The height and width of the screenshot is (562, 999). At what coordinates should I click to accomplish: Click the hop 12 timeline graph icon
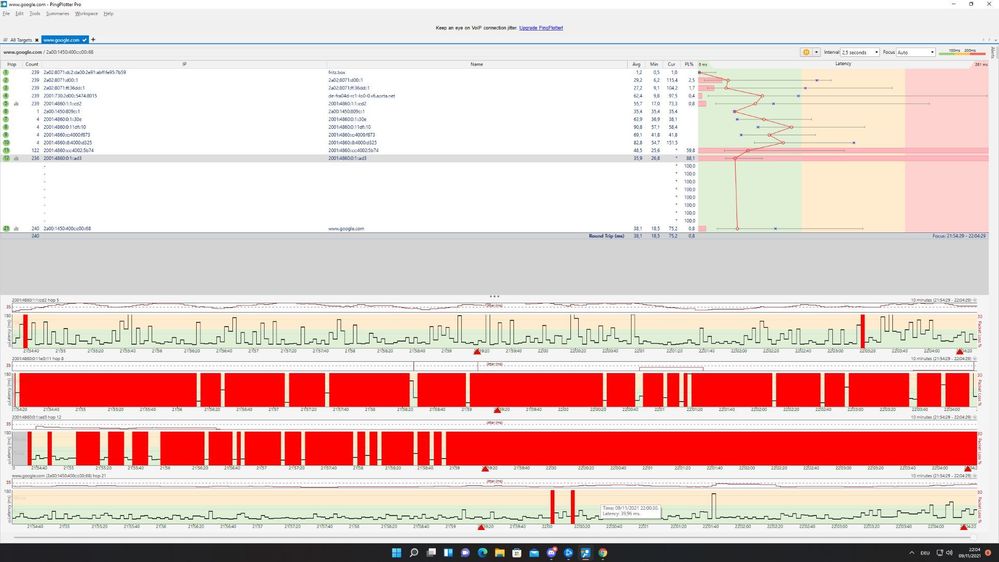coord(16,158)
